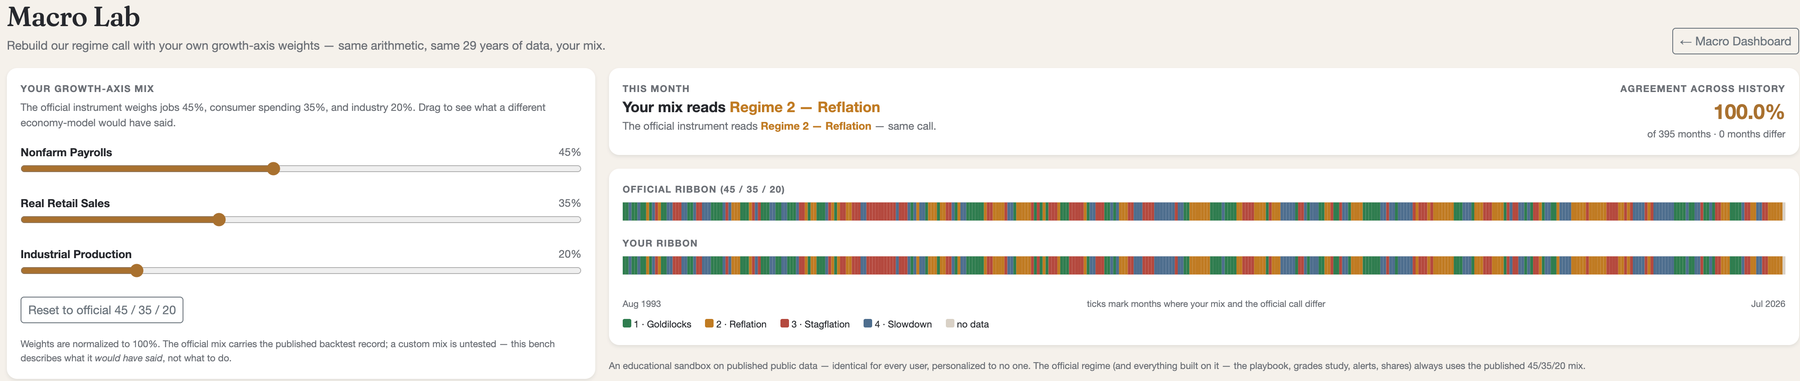The width and height of the screenshot is (1800, 381).
Task: Click the Real Retail Sales 35% value
Action: click(x=569, y=203)
